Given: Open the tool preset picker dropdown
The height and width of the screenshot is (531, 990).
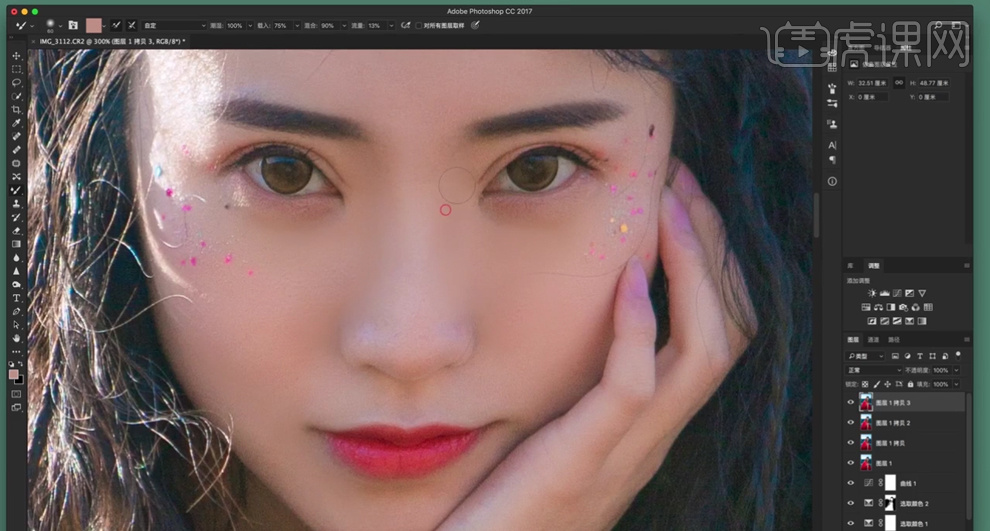Looking at the screenshot, I should click(x=32, y=26).
